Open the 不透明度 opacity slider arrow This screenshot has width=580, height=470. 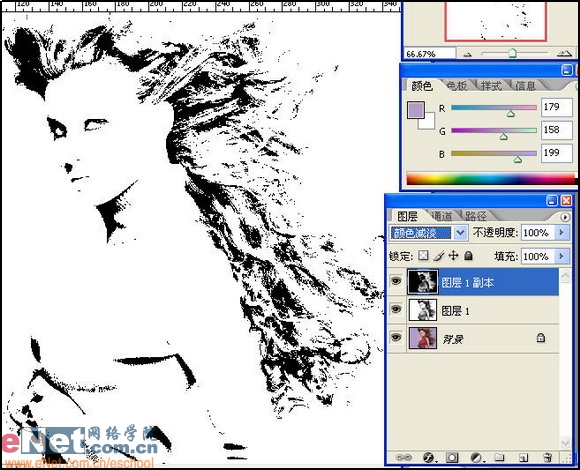(x=562, y=232)
